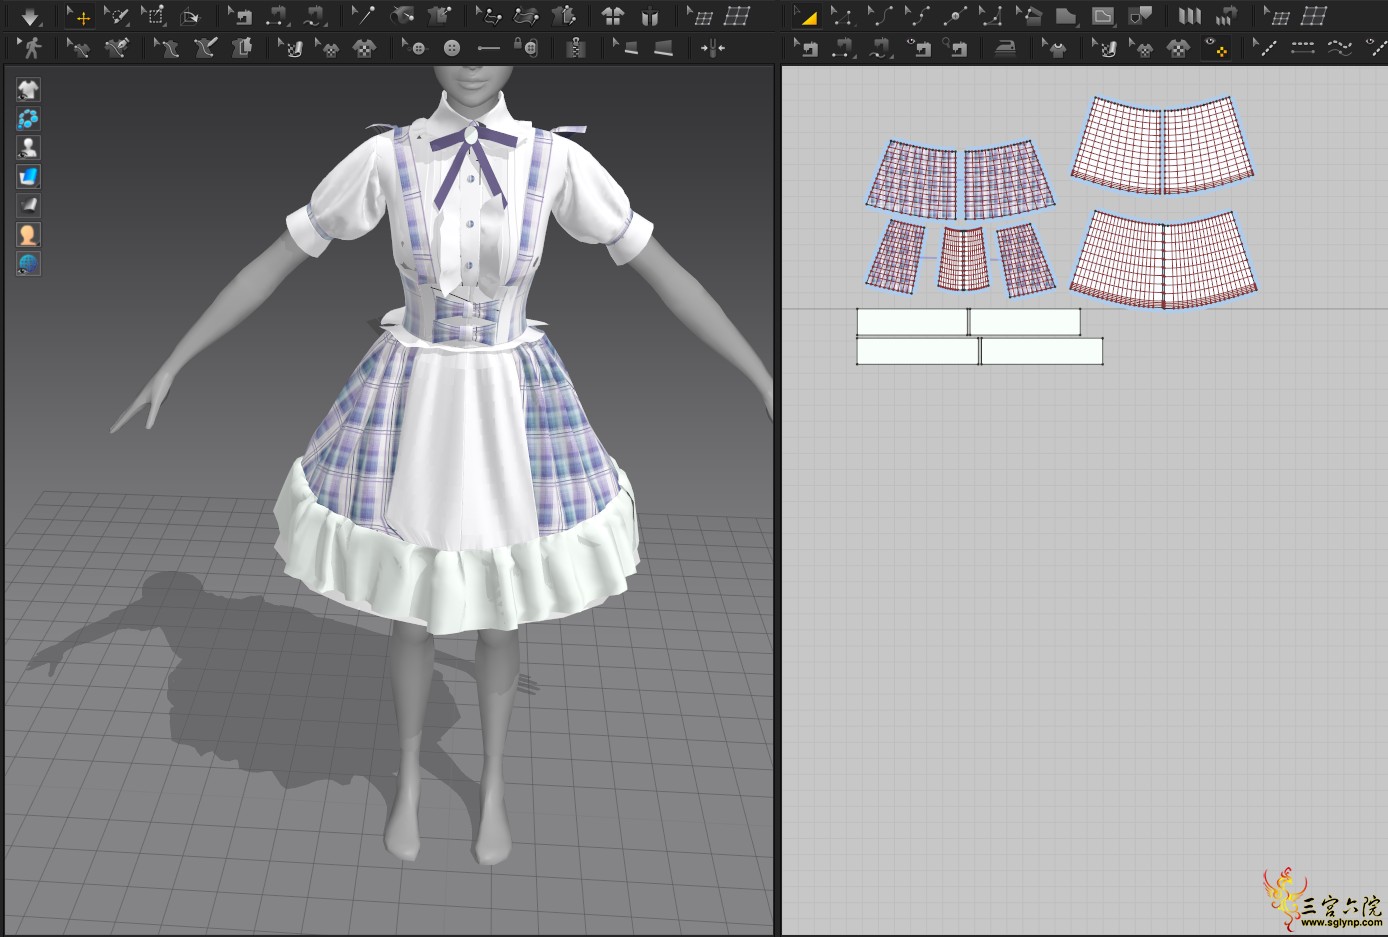The image size is (1388, 937).
Task: Choose the Select/Move Button tool
Action: [415, 48]
